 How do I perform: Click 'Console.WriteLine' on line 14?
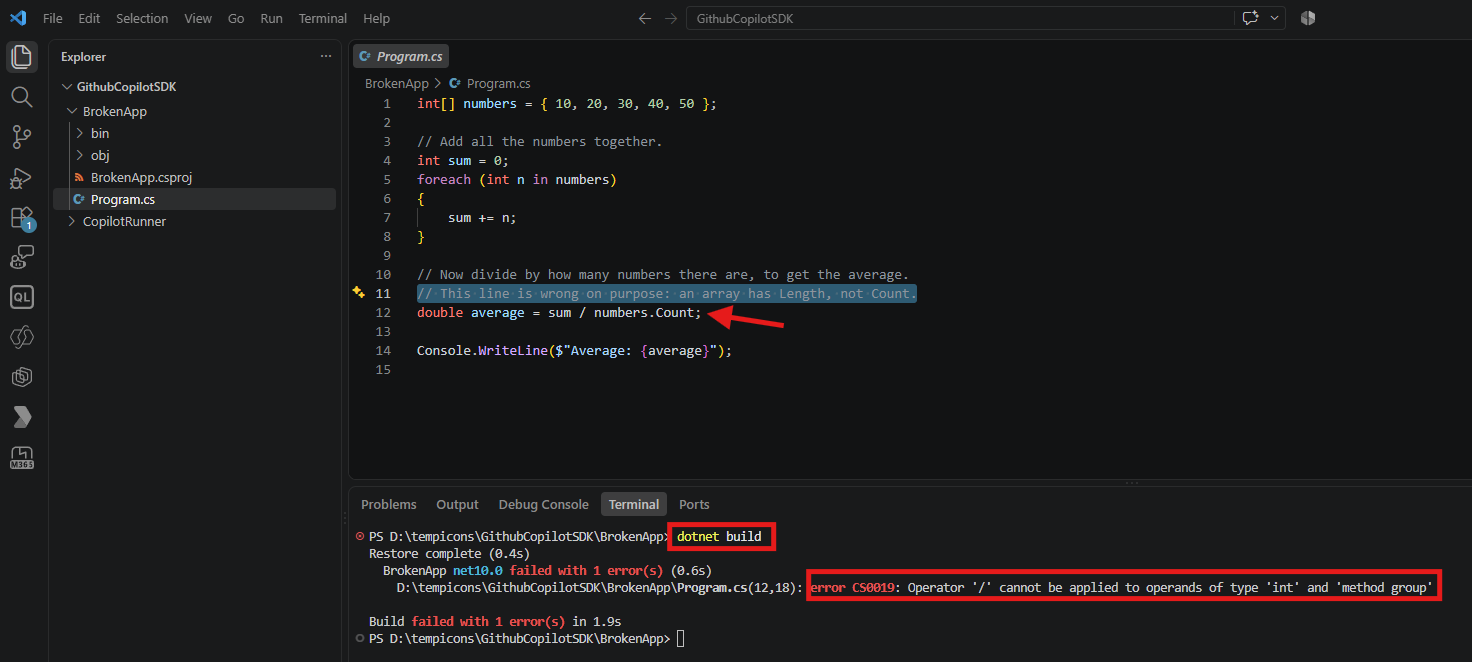[x=482, y=351]
